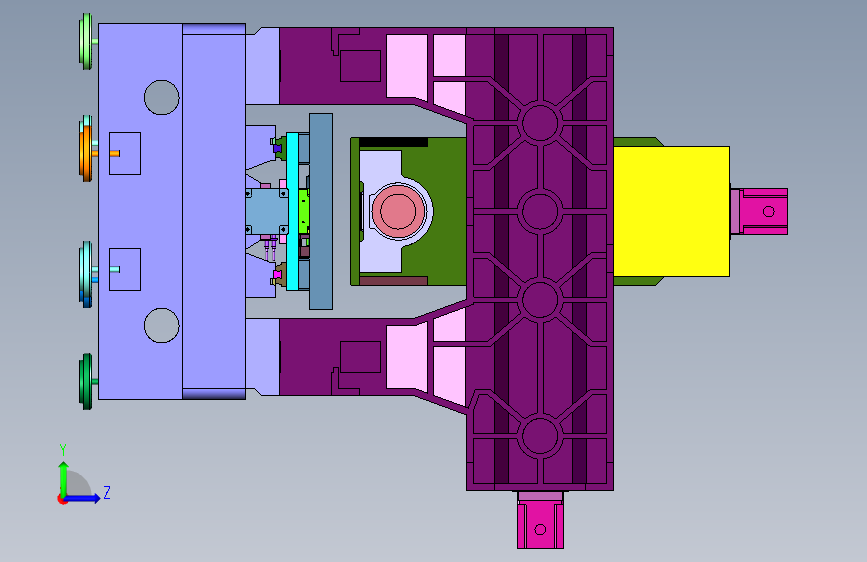
Task: Click the bright green small block near cyan plate
Action: pos(304,211)
